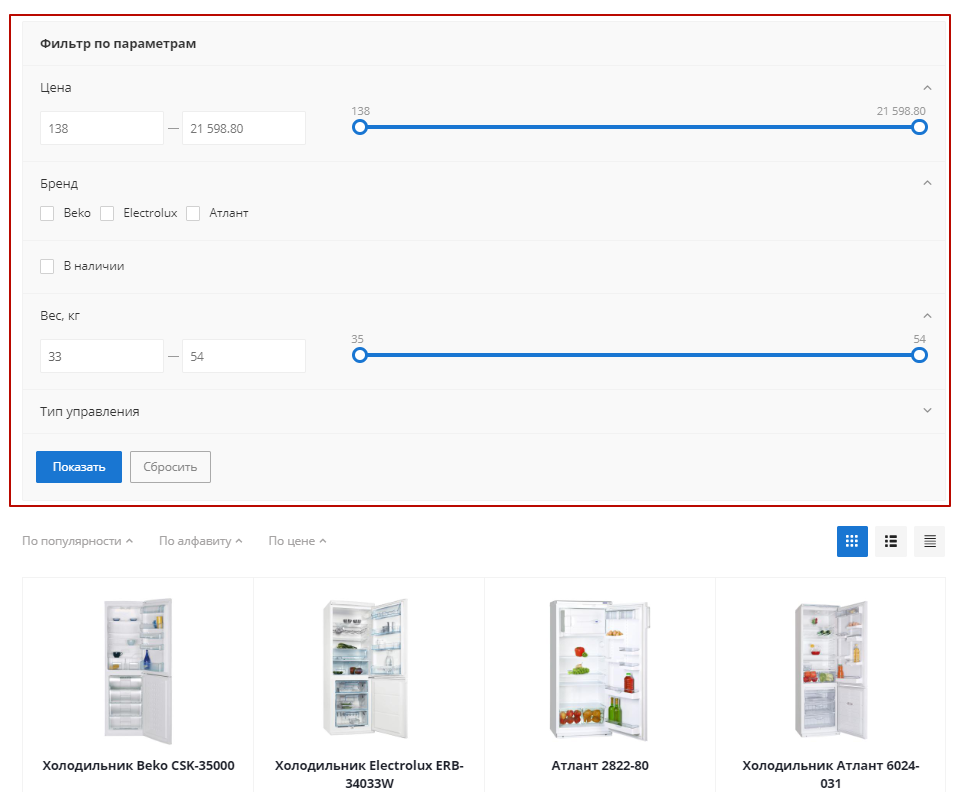Collapse the Цена section chevron
Viewport: 957px width, 792px height.
[927, 88]
